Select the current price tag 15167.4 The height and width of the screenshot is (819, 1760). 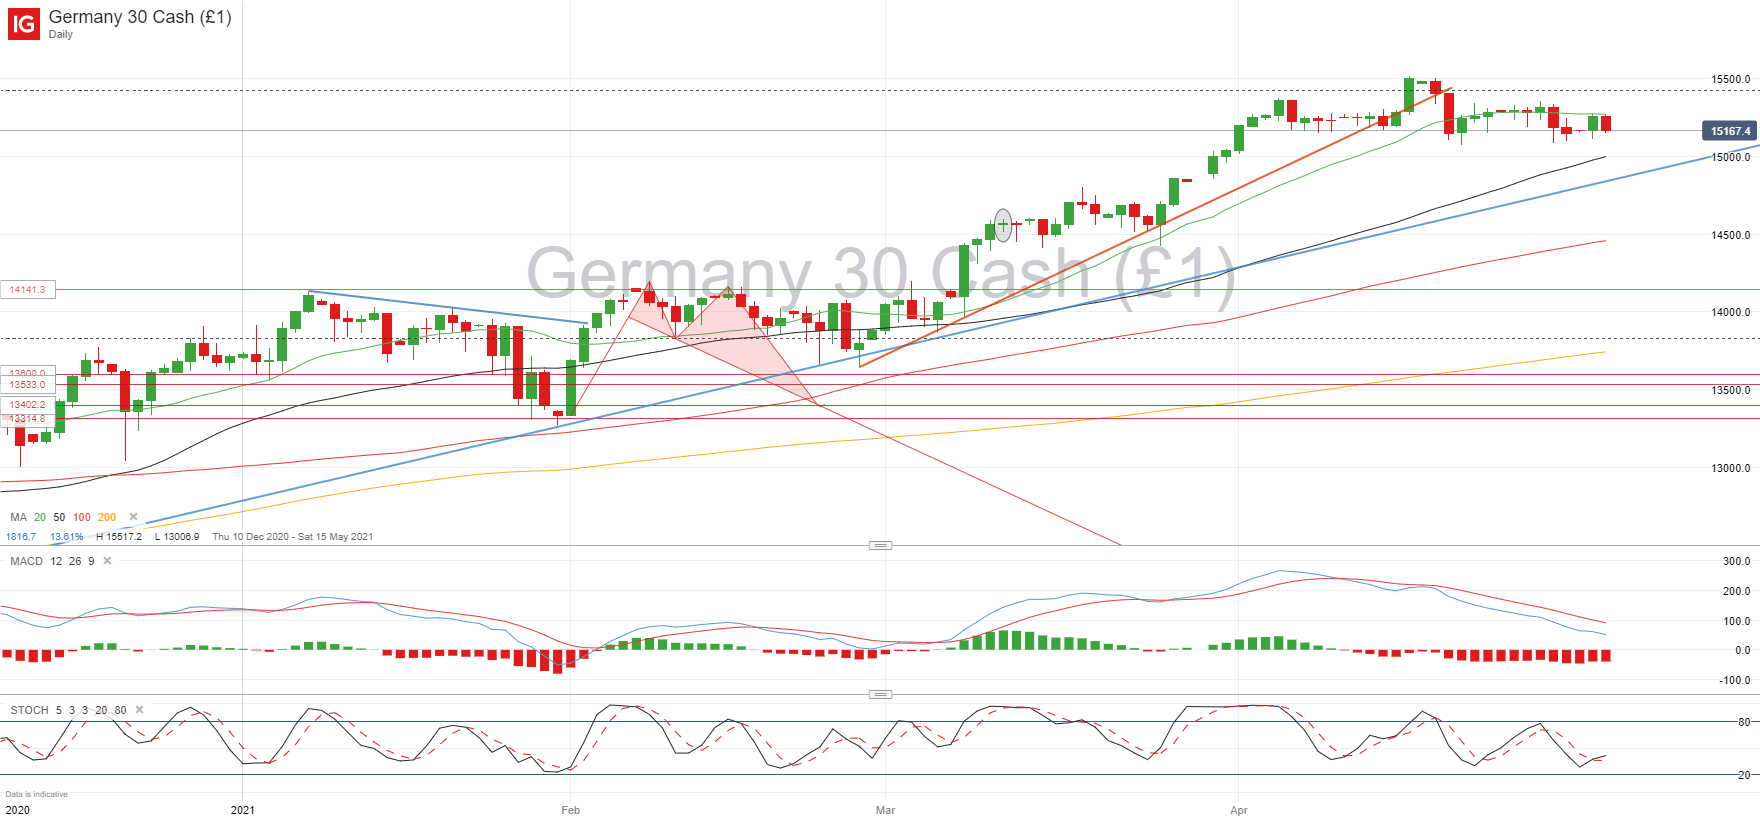click(x=1730, y=131)
